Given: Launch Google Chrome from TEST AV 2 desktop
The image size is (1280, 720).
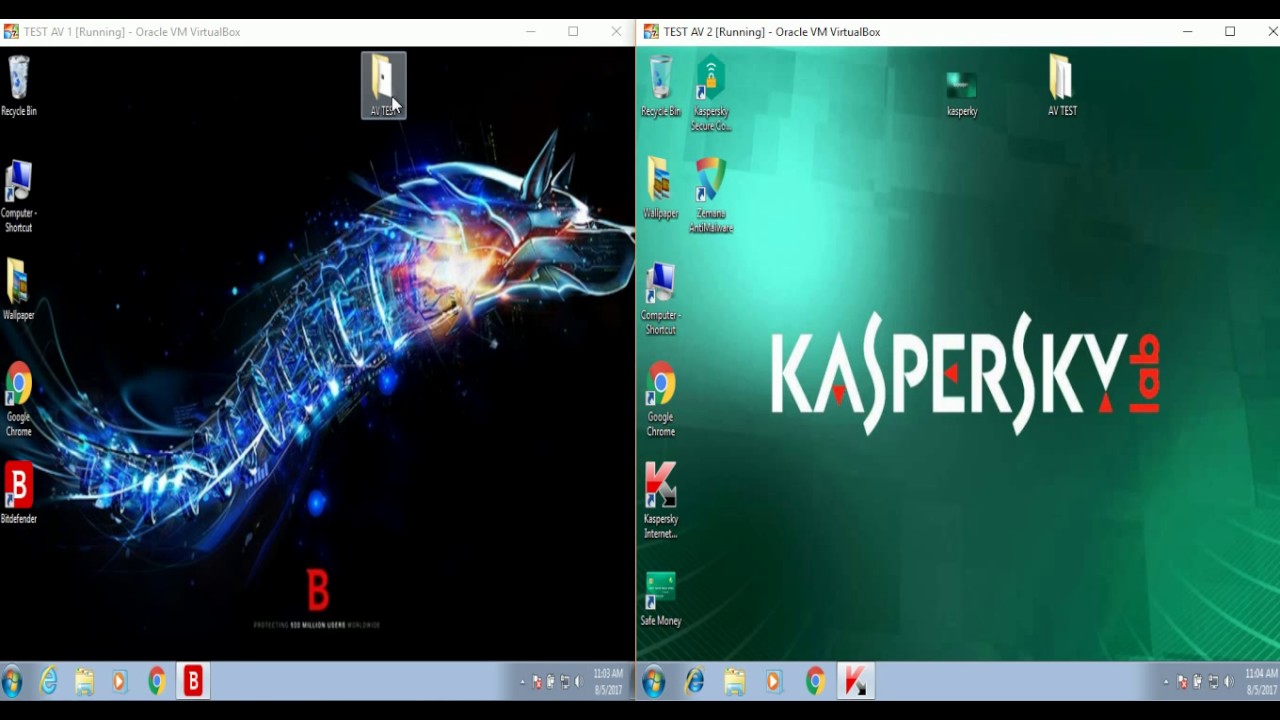Looking at the screenshot, I should pos(660,400).
